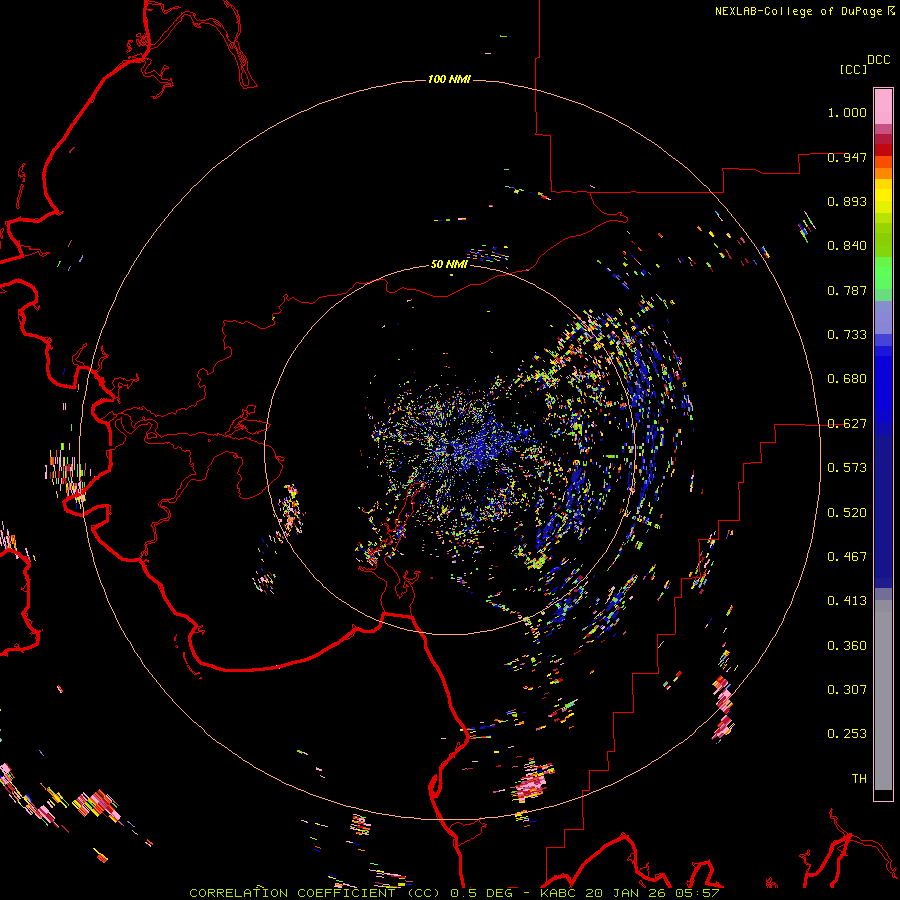This screenshot has height=900, width=900.
Task: Select the 0.627 legend value
Action: (x=847, y=424)
